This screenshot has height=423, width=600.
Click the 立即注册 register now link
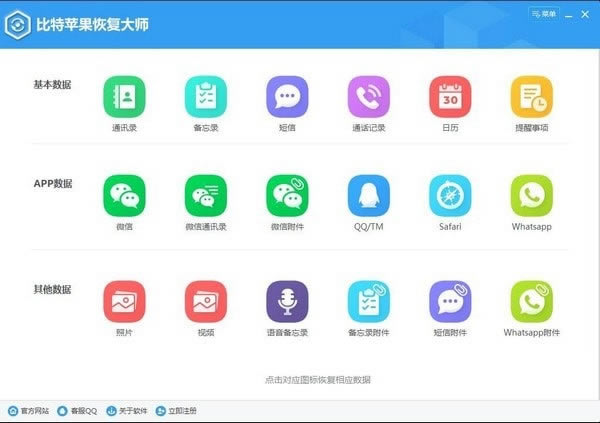coord(176,411)
